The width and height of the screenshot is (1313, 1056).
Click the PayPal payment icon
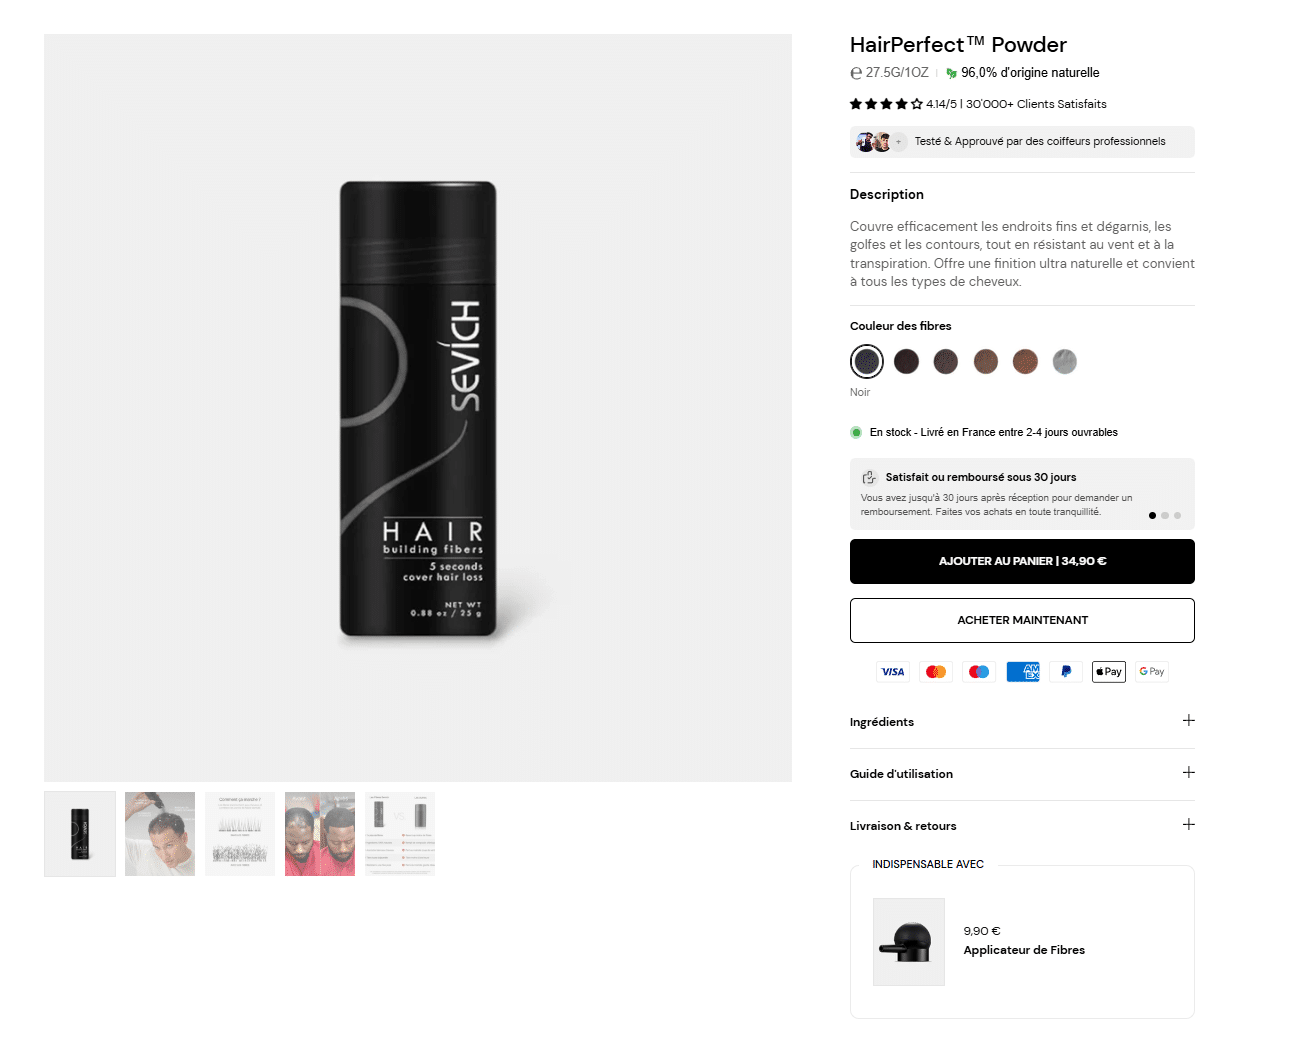click(1066, 672)
